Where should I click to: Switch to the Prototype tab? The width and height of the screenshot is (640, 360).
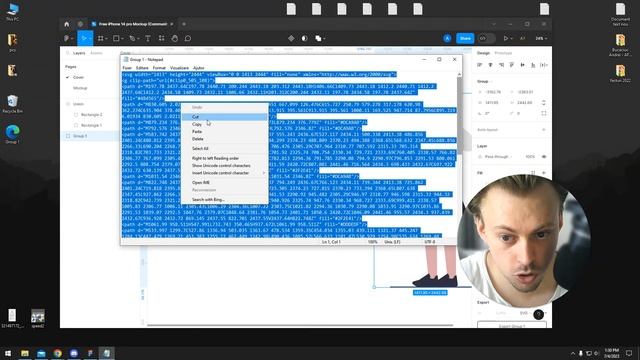pos(503,53)
